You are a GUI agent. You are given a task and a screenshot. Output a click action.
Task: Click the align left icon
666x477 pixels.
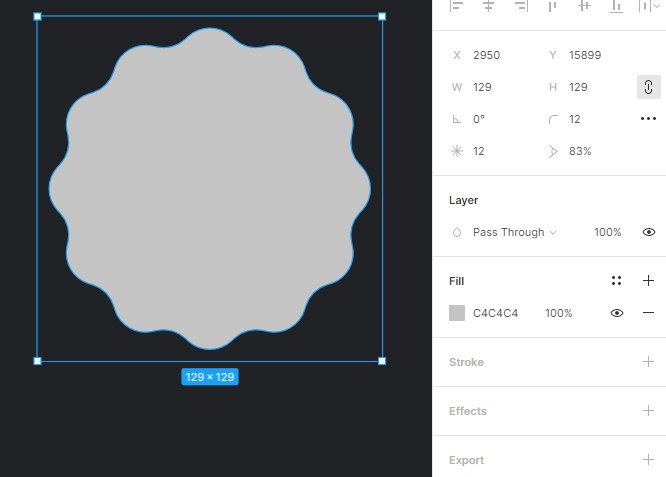tap(457, 6)
